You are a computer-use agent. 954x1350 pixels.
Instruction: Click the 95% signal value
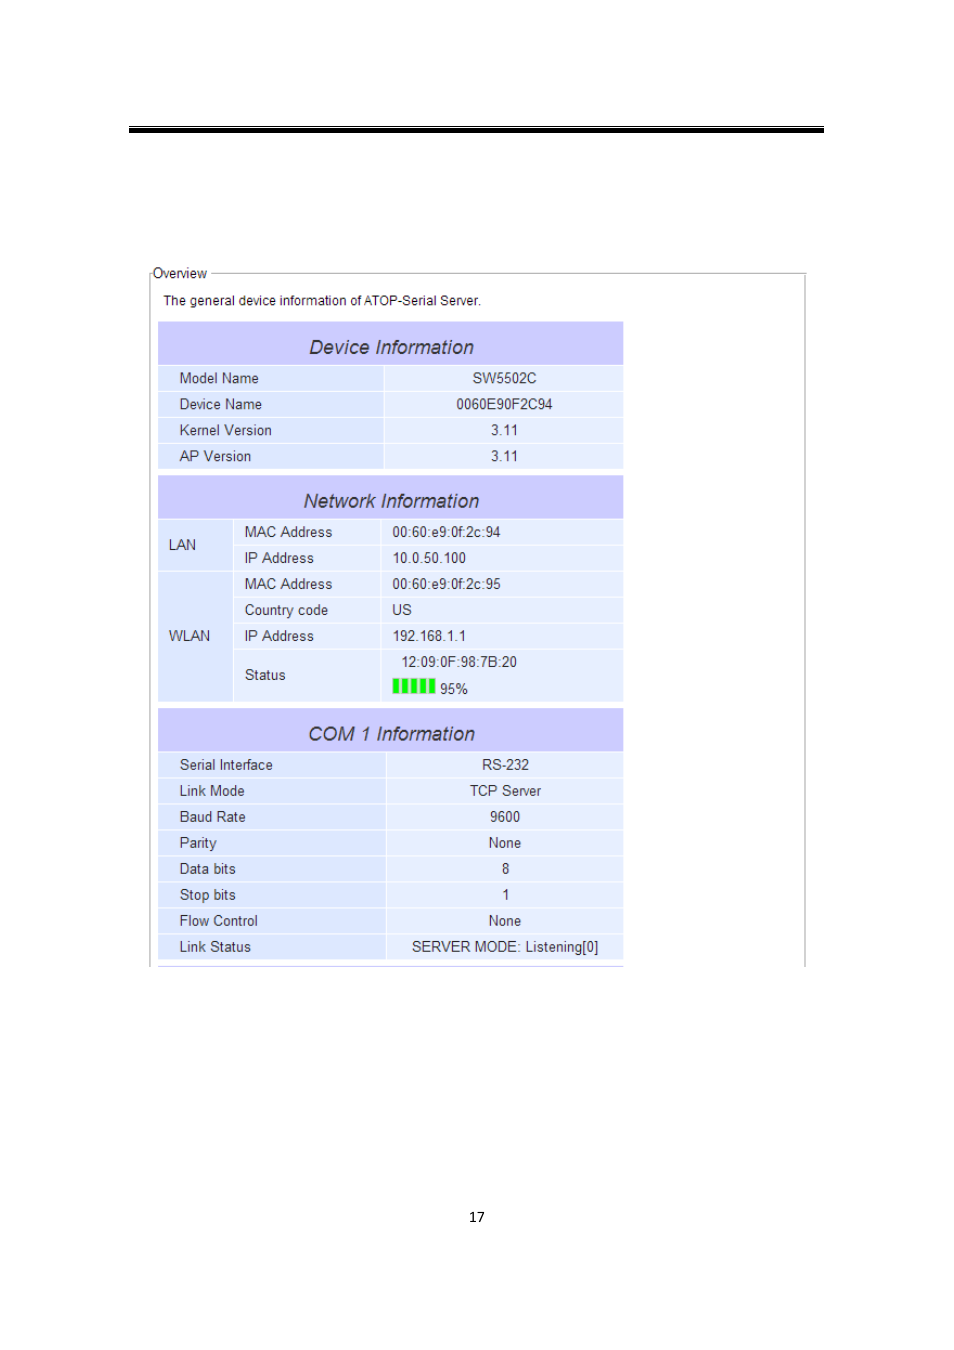click(x=454, y=689)
